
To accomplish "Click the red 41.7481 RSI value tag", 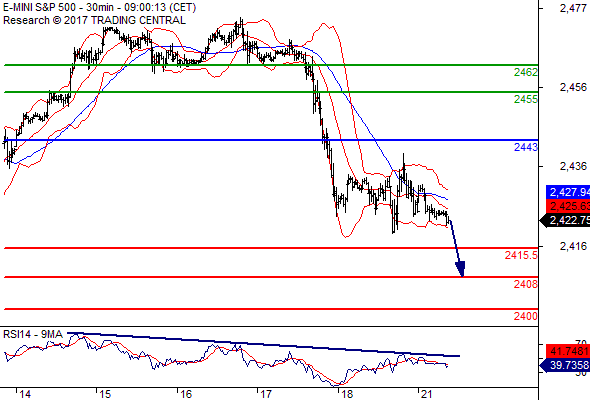I will (x=568, y=351).
